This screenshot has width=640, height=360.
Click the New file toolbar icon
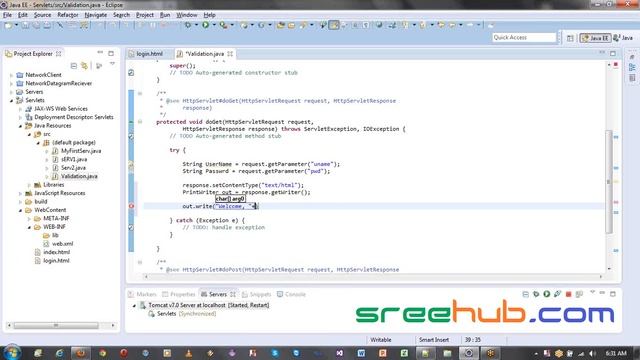tap(8, 25)
